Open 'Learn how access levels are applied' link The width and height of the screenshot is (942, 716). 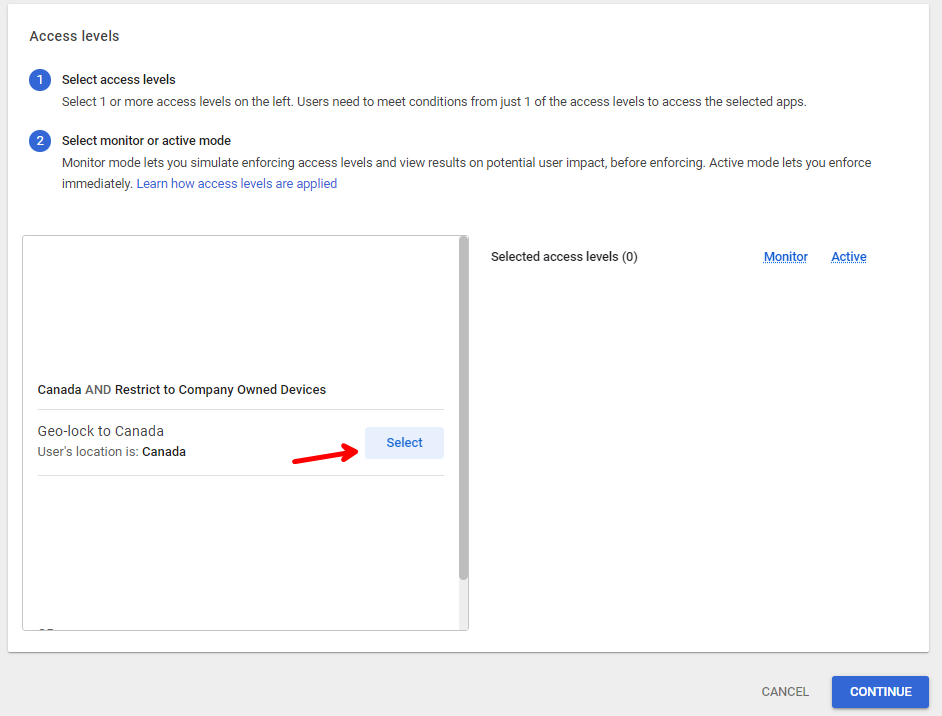(x=237, y=184)
